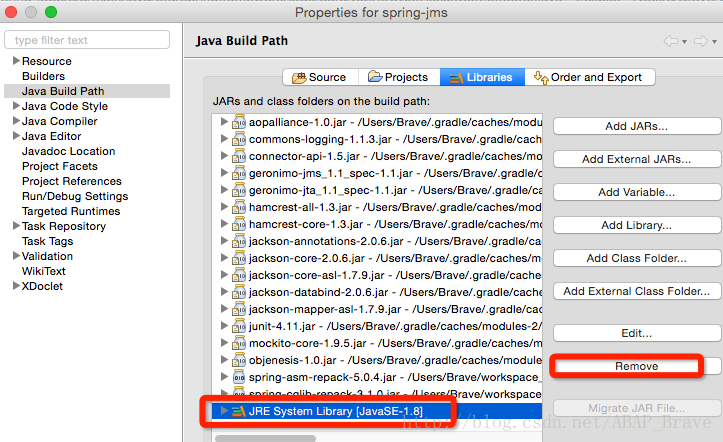This screenshot has height=442, width=723.
Task: Expand the Java Editor node
Action: (16, 136)
